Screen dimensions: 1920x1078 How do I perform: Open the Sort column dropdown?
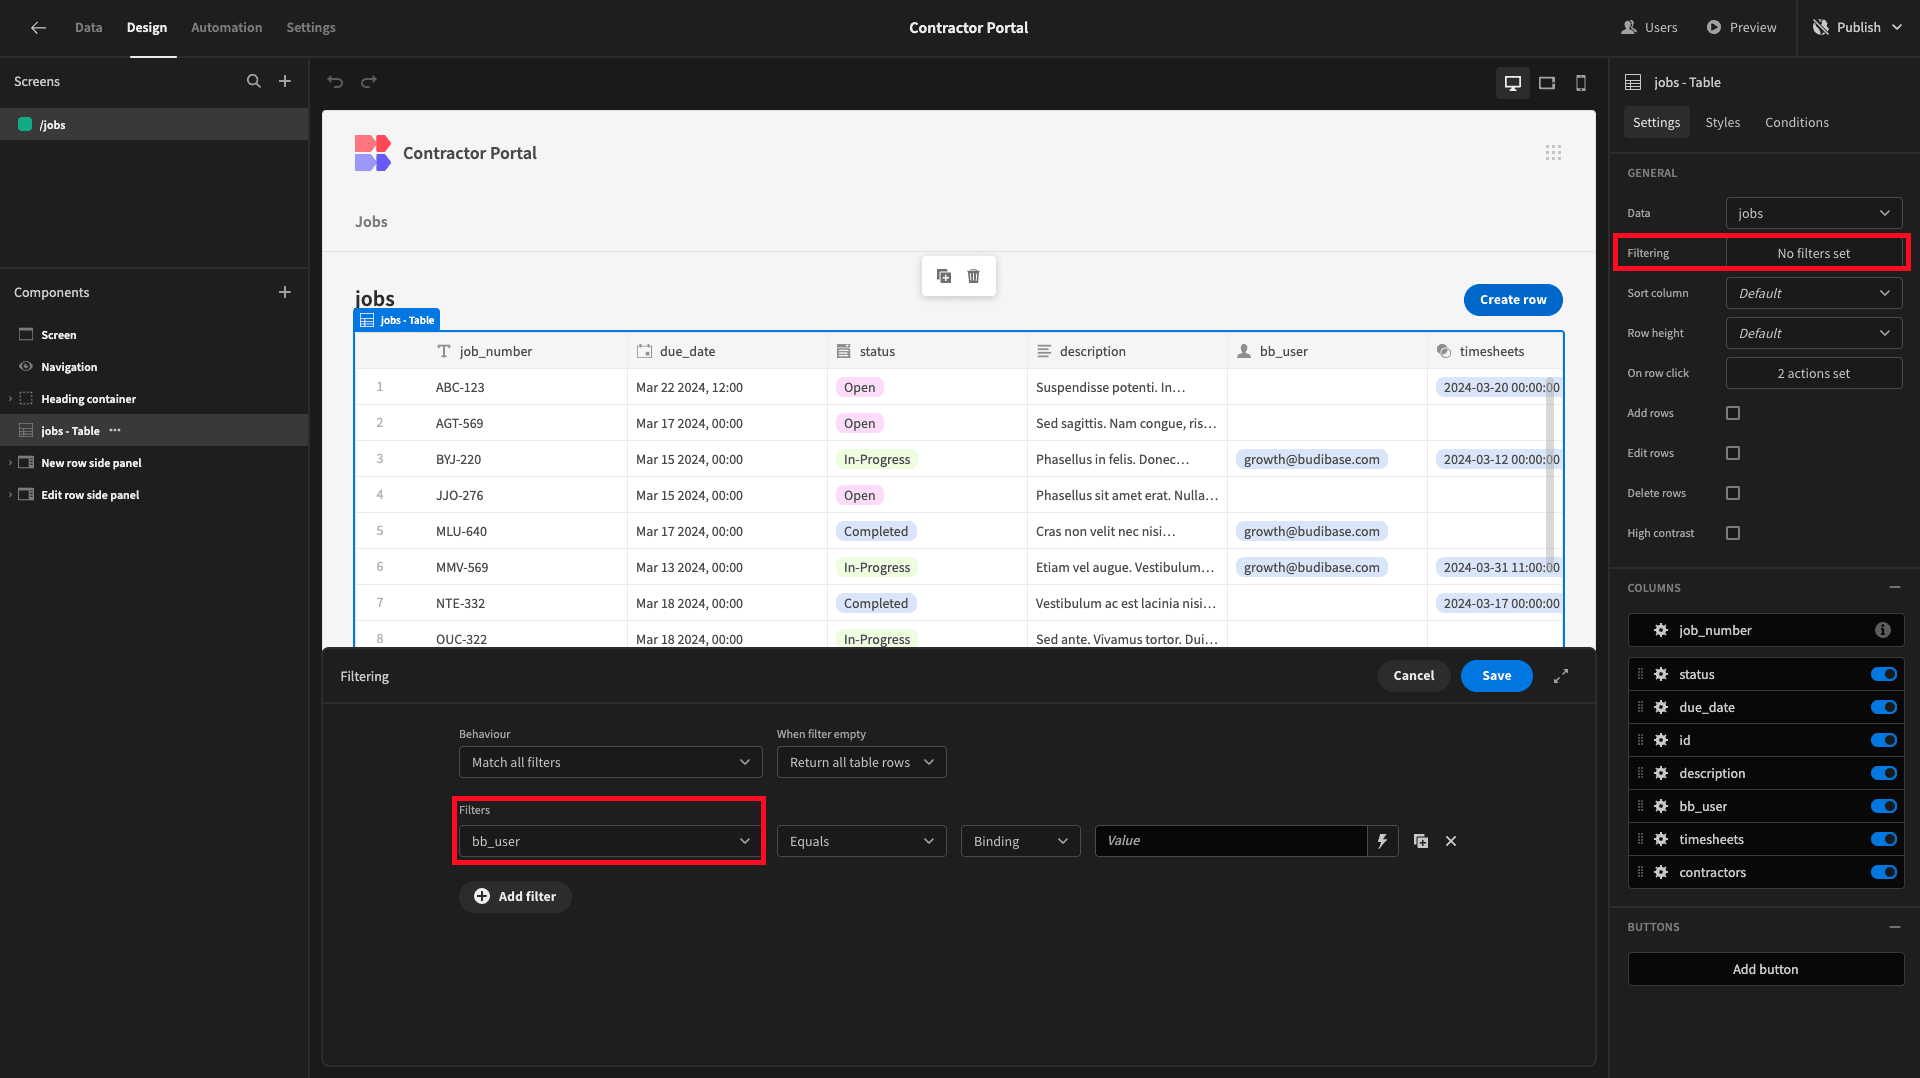click(x=1814, y=293)
